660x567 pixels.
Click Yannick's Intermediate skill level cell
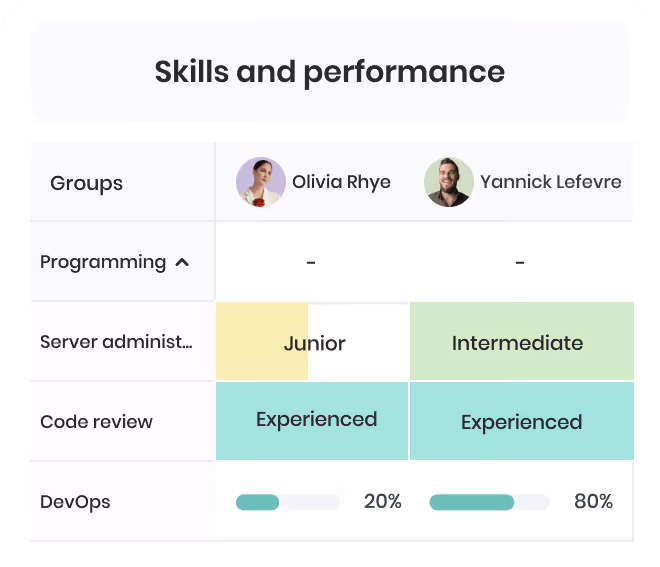(522, 341)
